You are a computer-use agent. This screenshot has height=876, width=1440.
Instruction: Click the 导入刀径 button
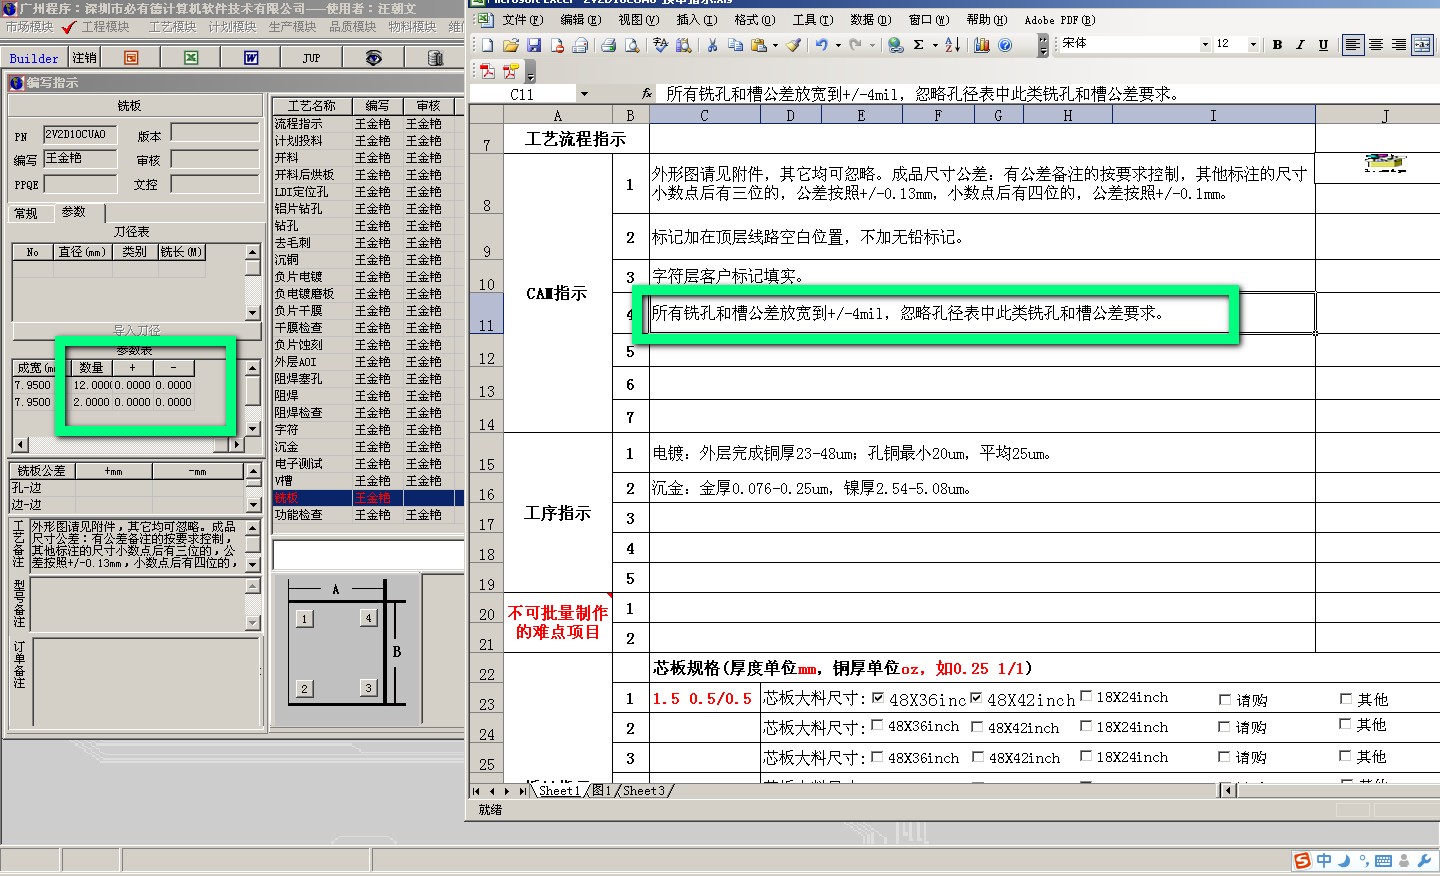136,330
